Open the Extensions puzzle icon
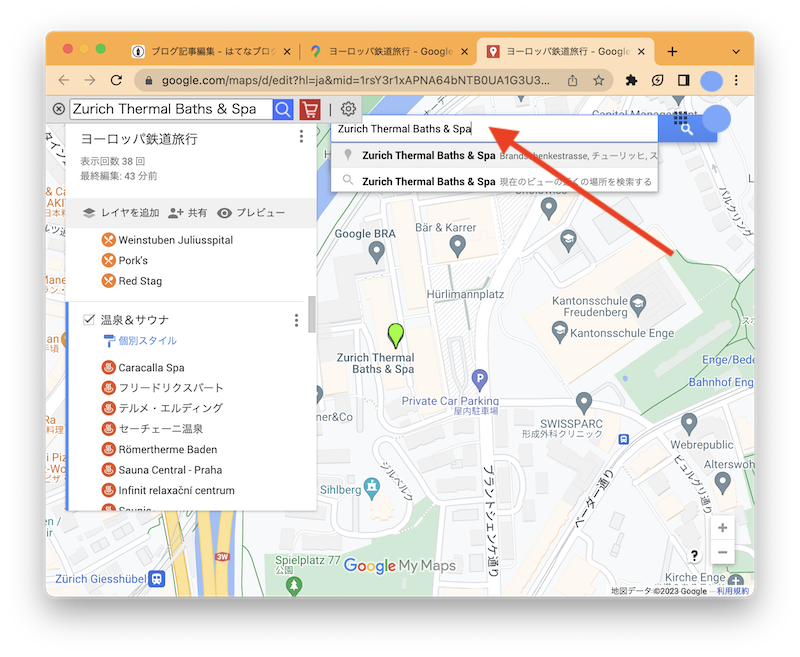Screen dimensions: 800x657 tap(631, 80)
